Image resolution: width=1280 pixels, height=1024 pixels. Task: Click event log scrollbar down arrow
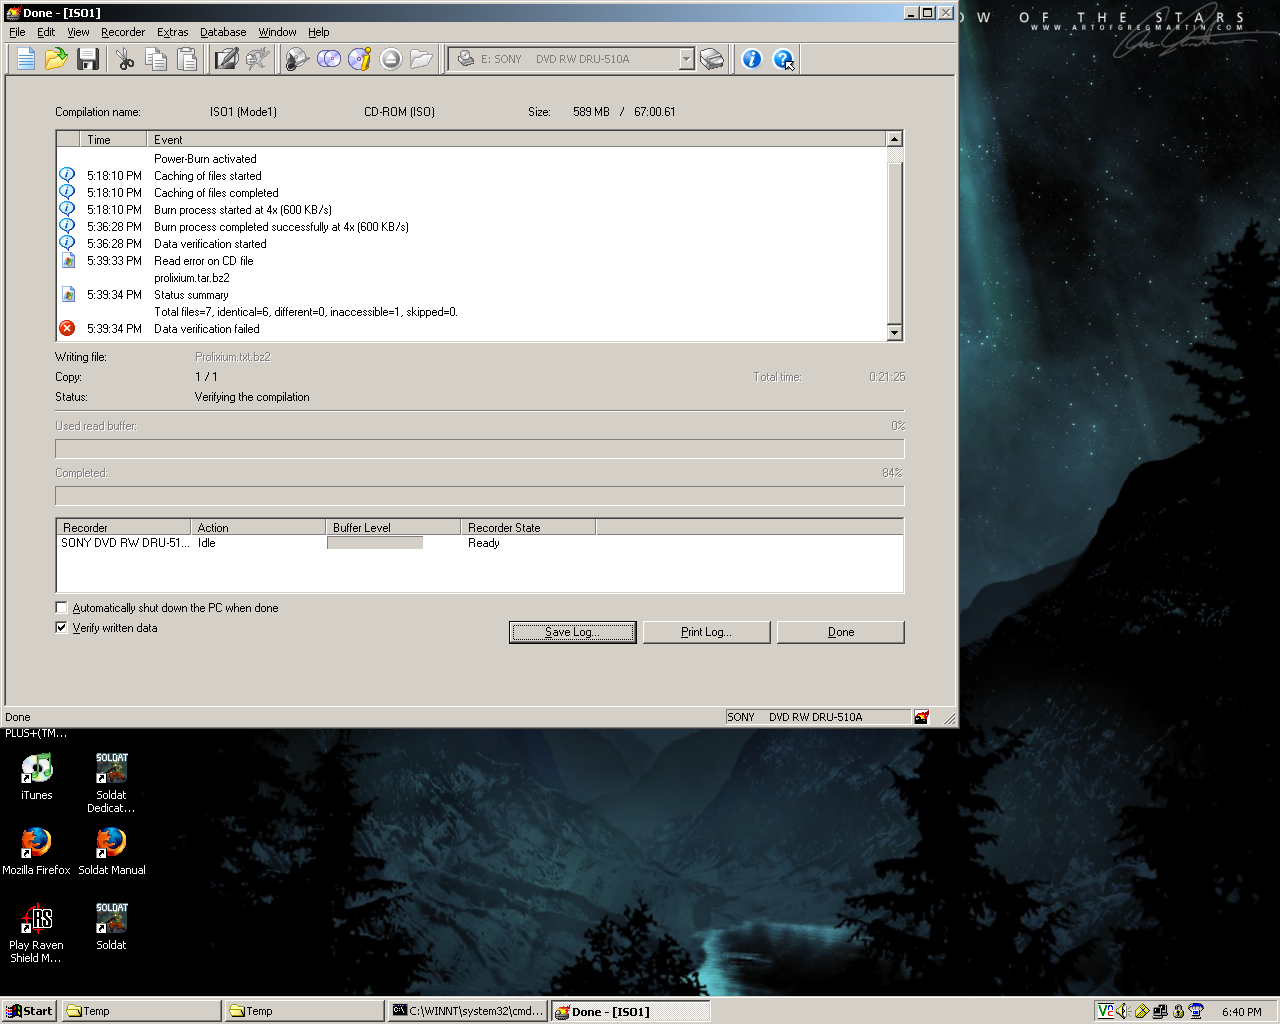coord(895,333)
